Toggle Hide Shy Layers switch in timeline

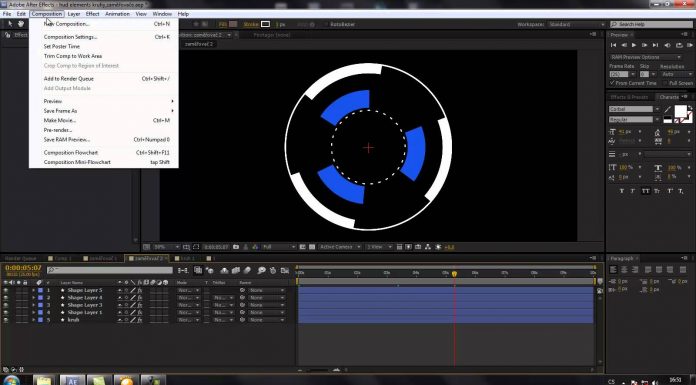pyautogui.click(x=224, y=270)
